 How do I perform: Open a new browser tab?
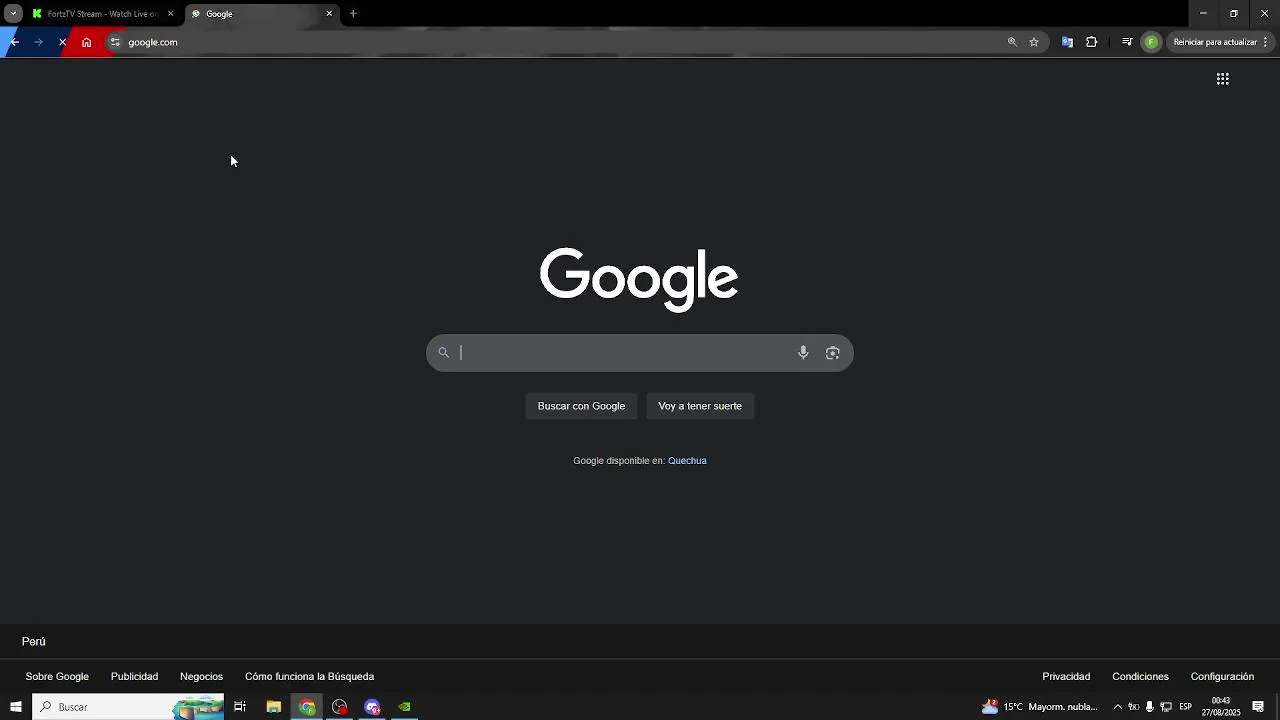[353, 14]
